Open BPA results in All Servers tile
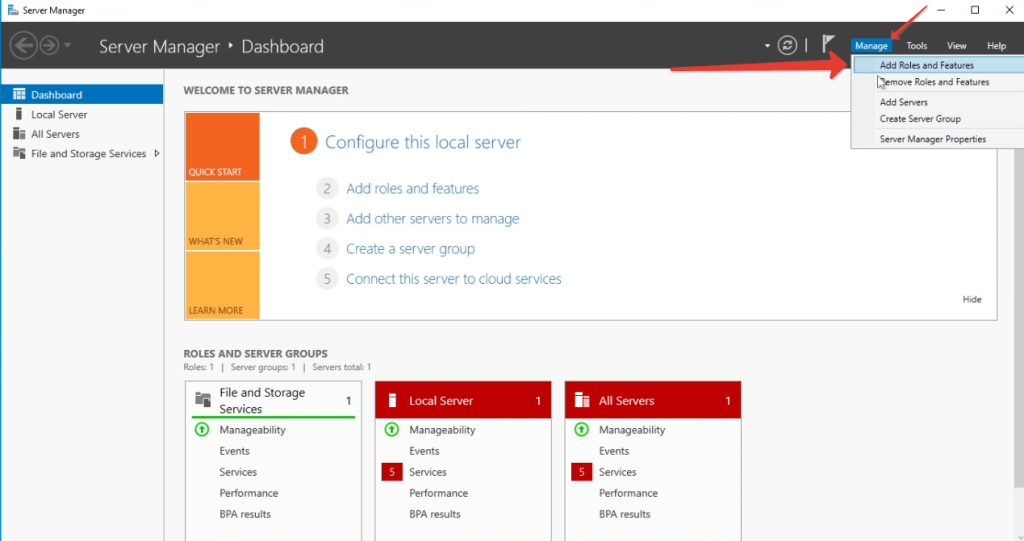Viewport: 1024px width, 541px height. pos(624,514)
